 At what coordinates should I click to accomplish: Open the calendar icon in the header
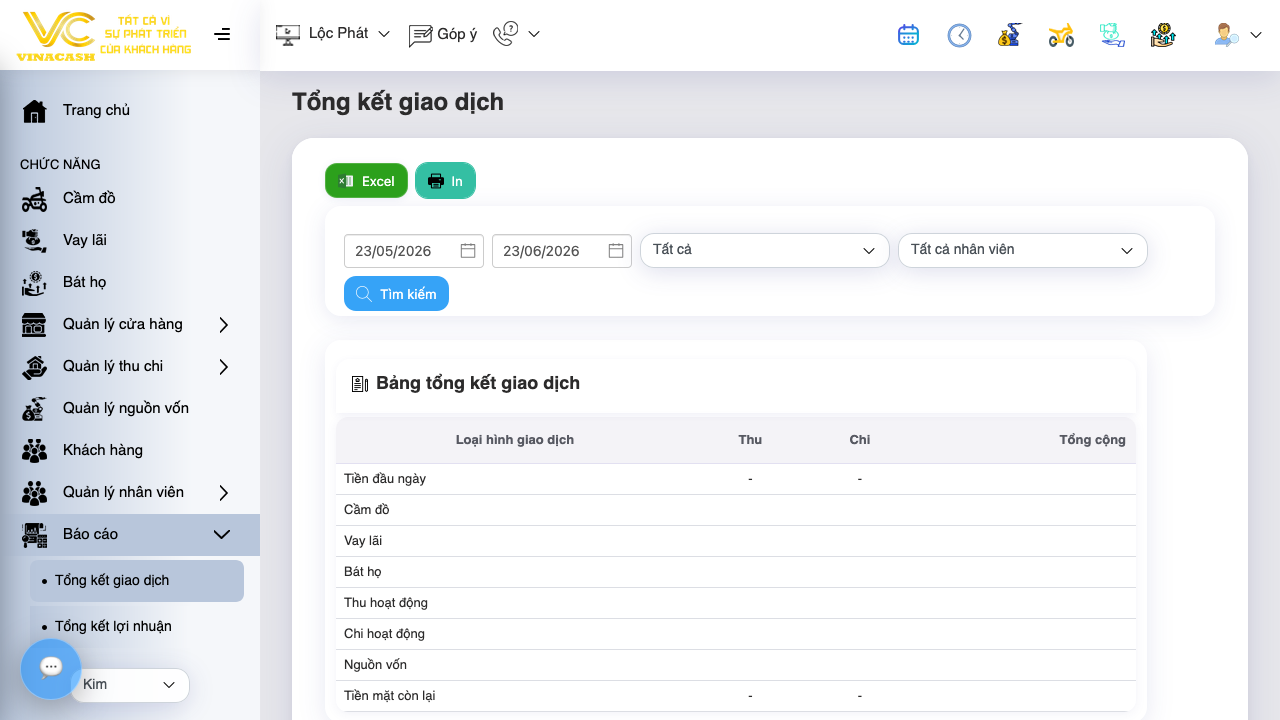[908, 35]
